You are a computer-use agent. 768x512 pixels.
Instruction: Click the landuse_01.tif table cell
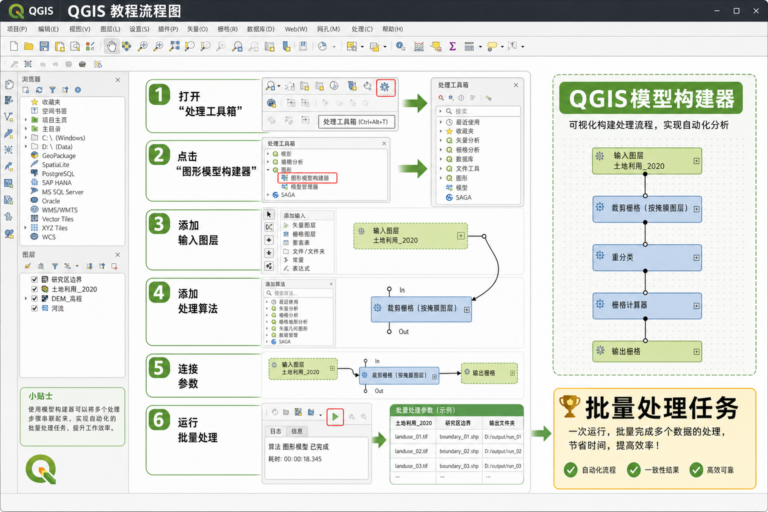tap(412, 437)
